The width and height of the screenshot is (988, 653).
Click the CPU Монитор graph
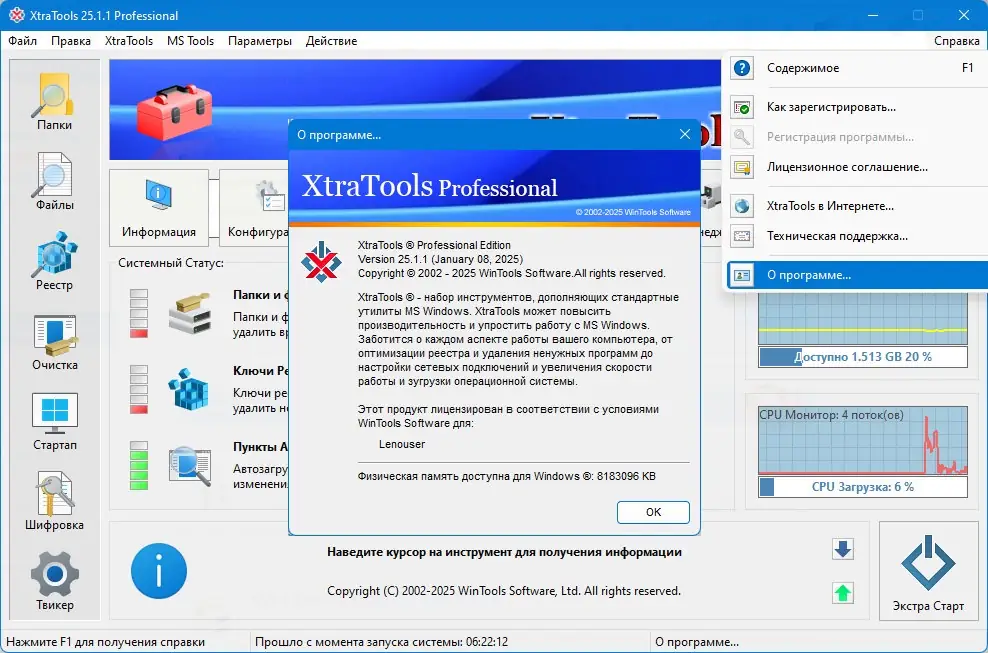[863, 440]
